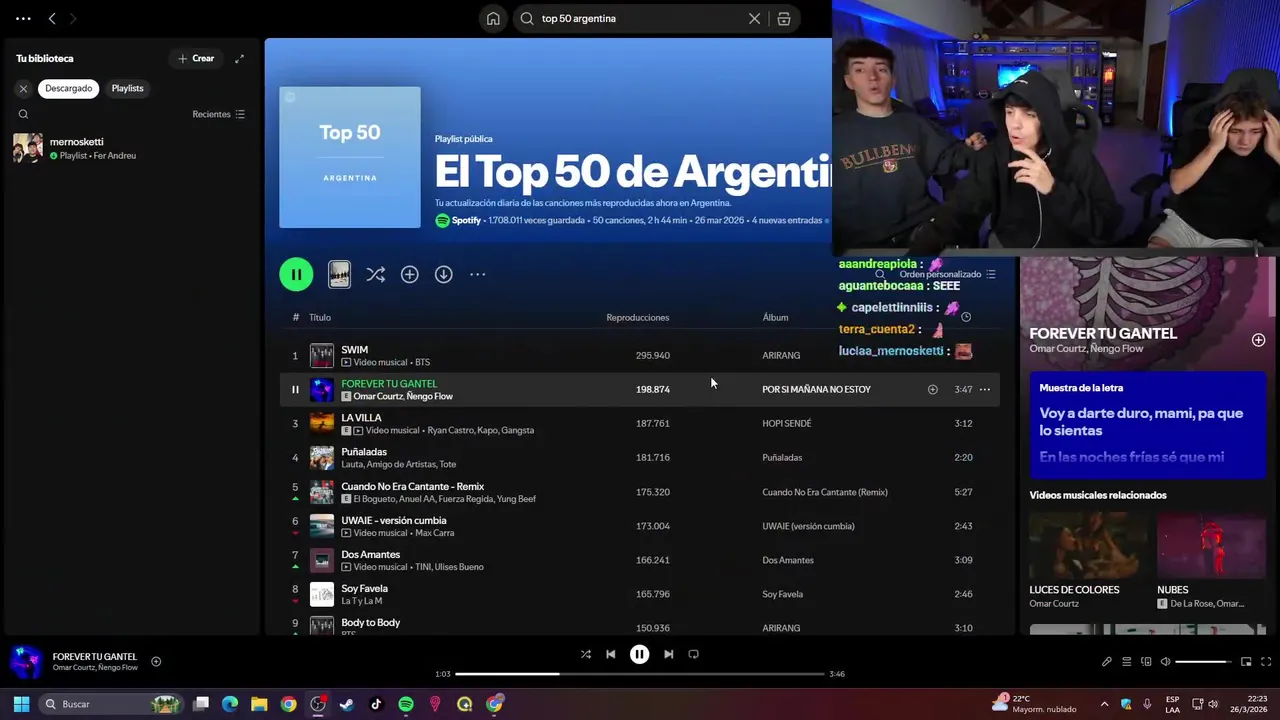Open Steam from the Windows taskbar
1280x720 pixels.
click(x=347, y=704)
